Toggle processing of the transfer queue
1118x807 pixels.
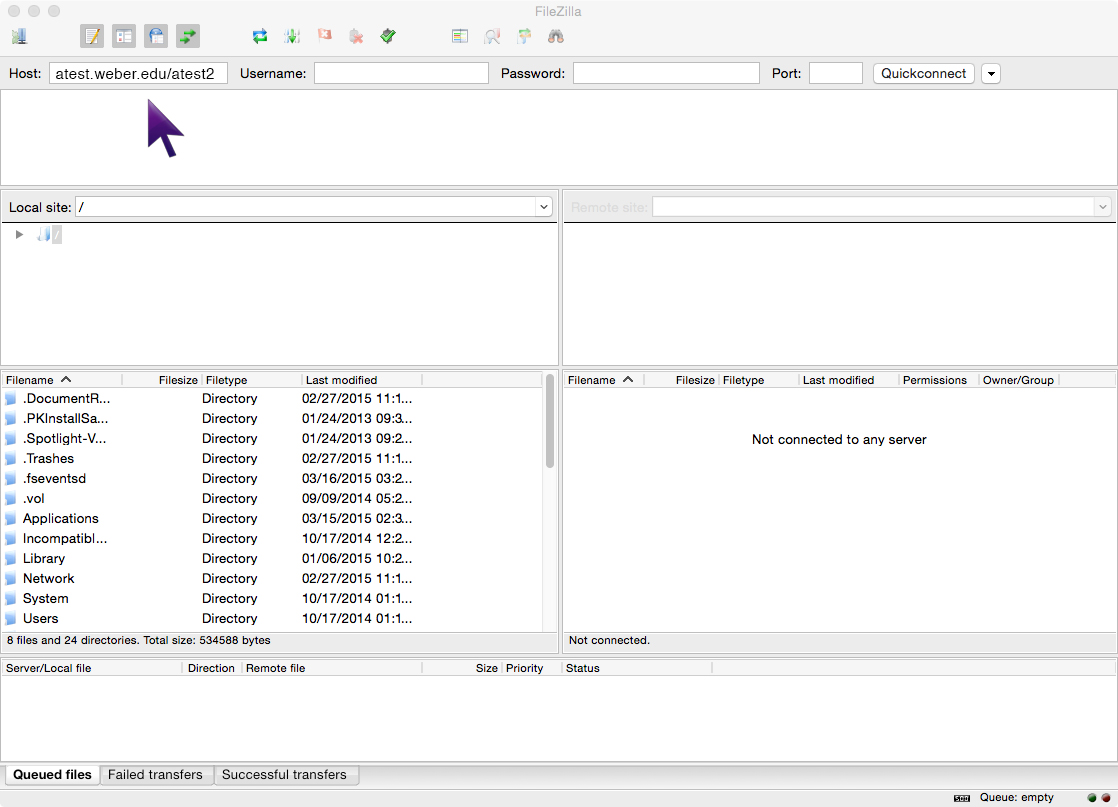(292, 37)
